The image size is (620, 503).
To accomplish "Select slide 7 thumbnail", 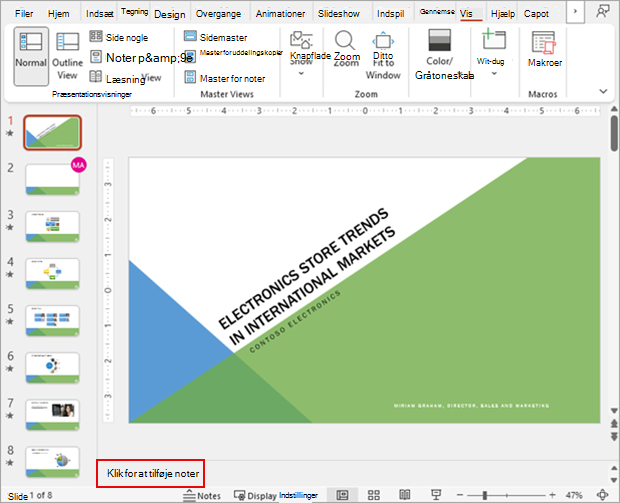I will (53, 415).
